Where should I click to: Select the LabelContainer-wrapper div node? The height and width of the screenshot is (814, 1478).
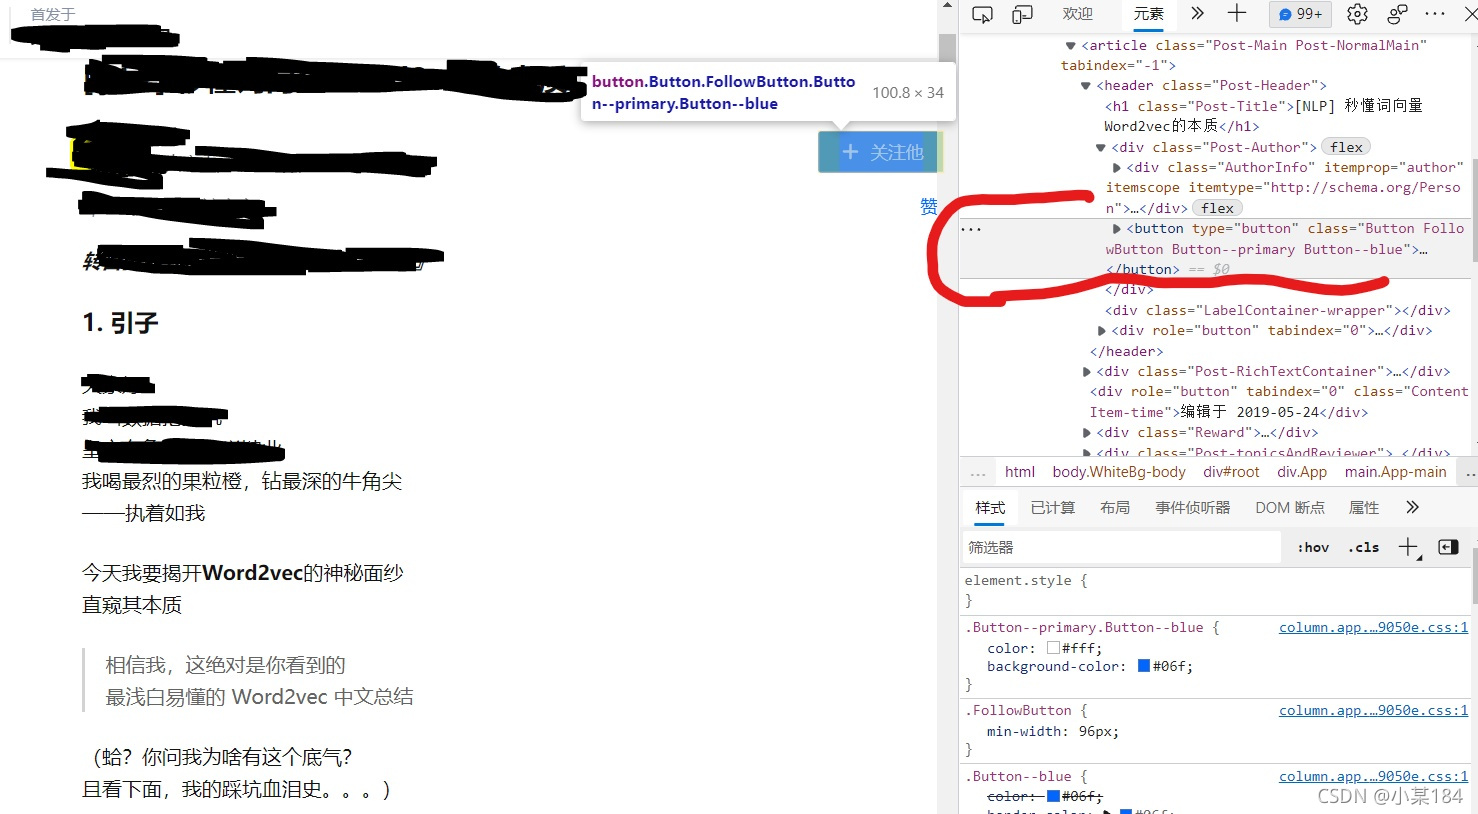tap(1278, 311)
